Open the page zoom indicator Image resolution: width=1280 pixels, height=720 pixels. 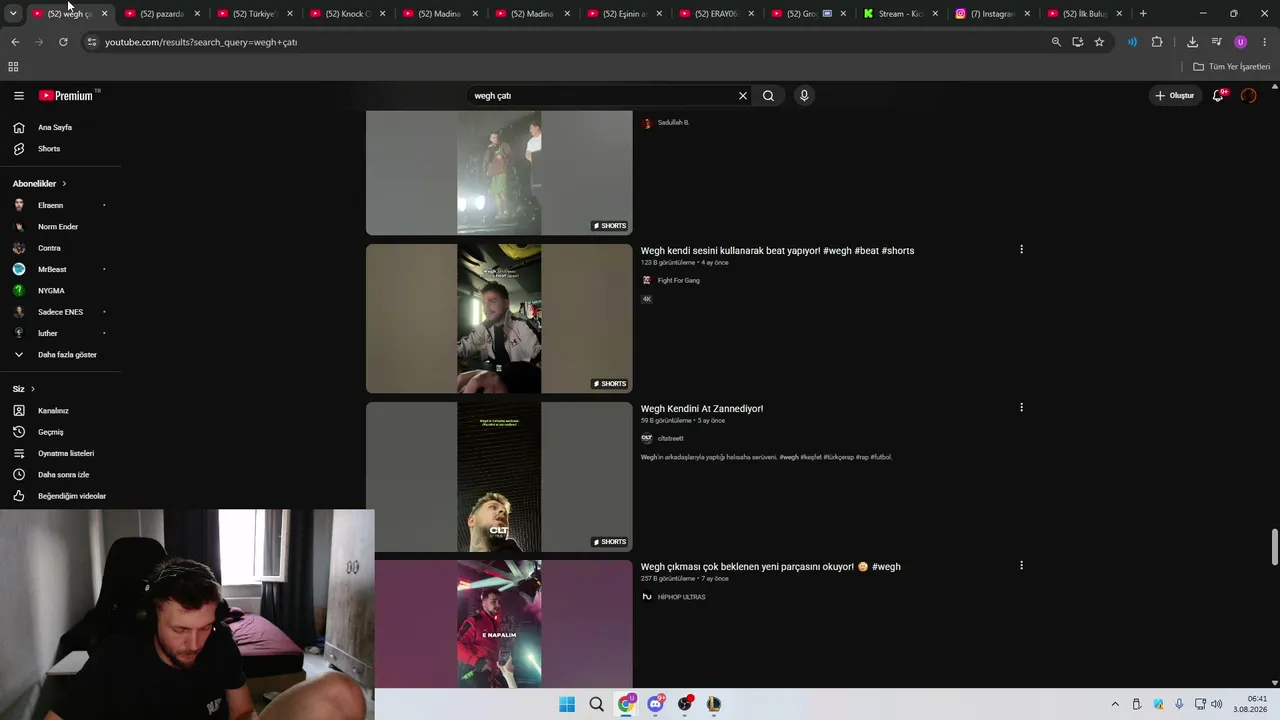[1056, 42]
